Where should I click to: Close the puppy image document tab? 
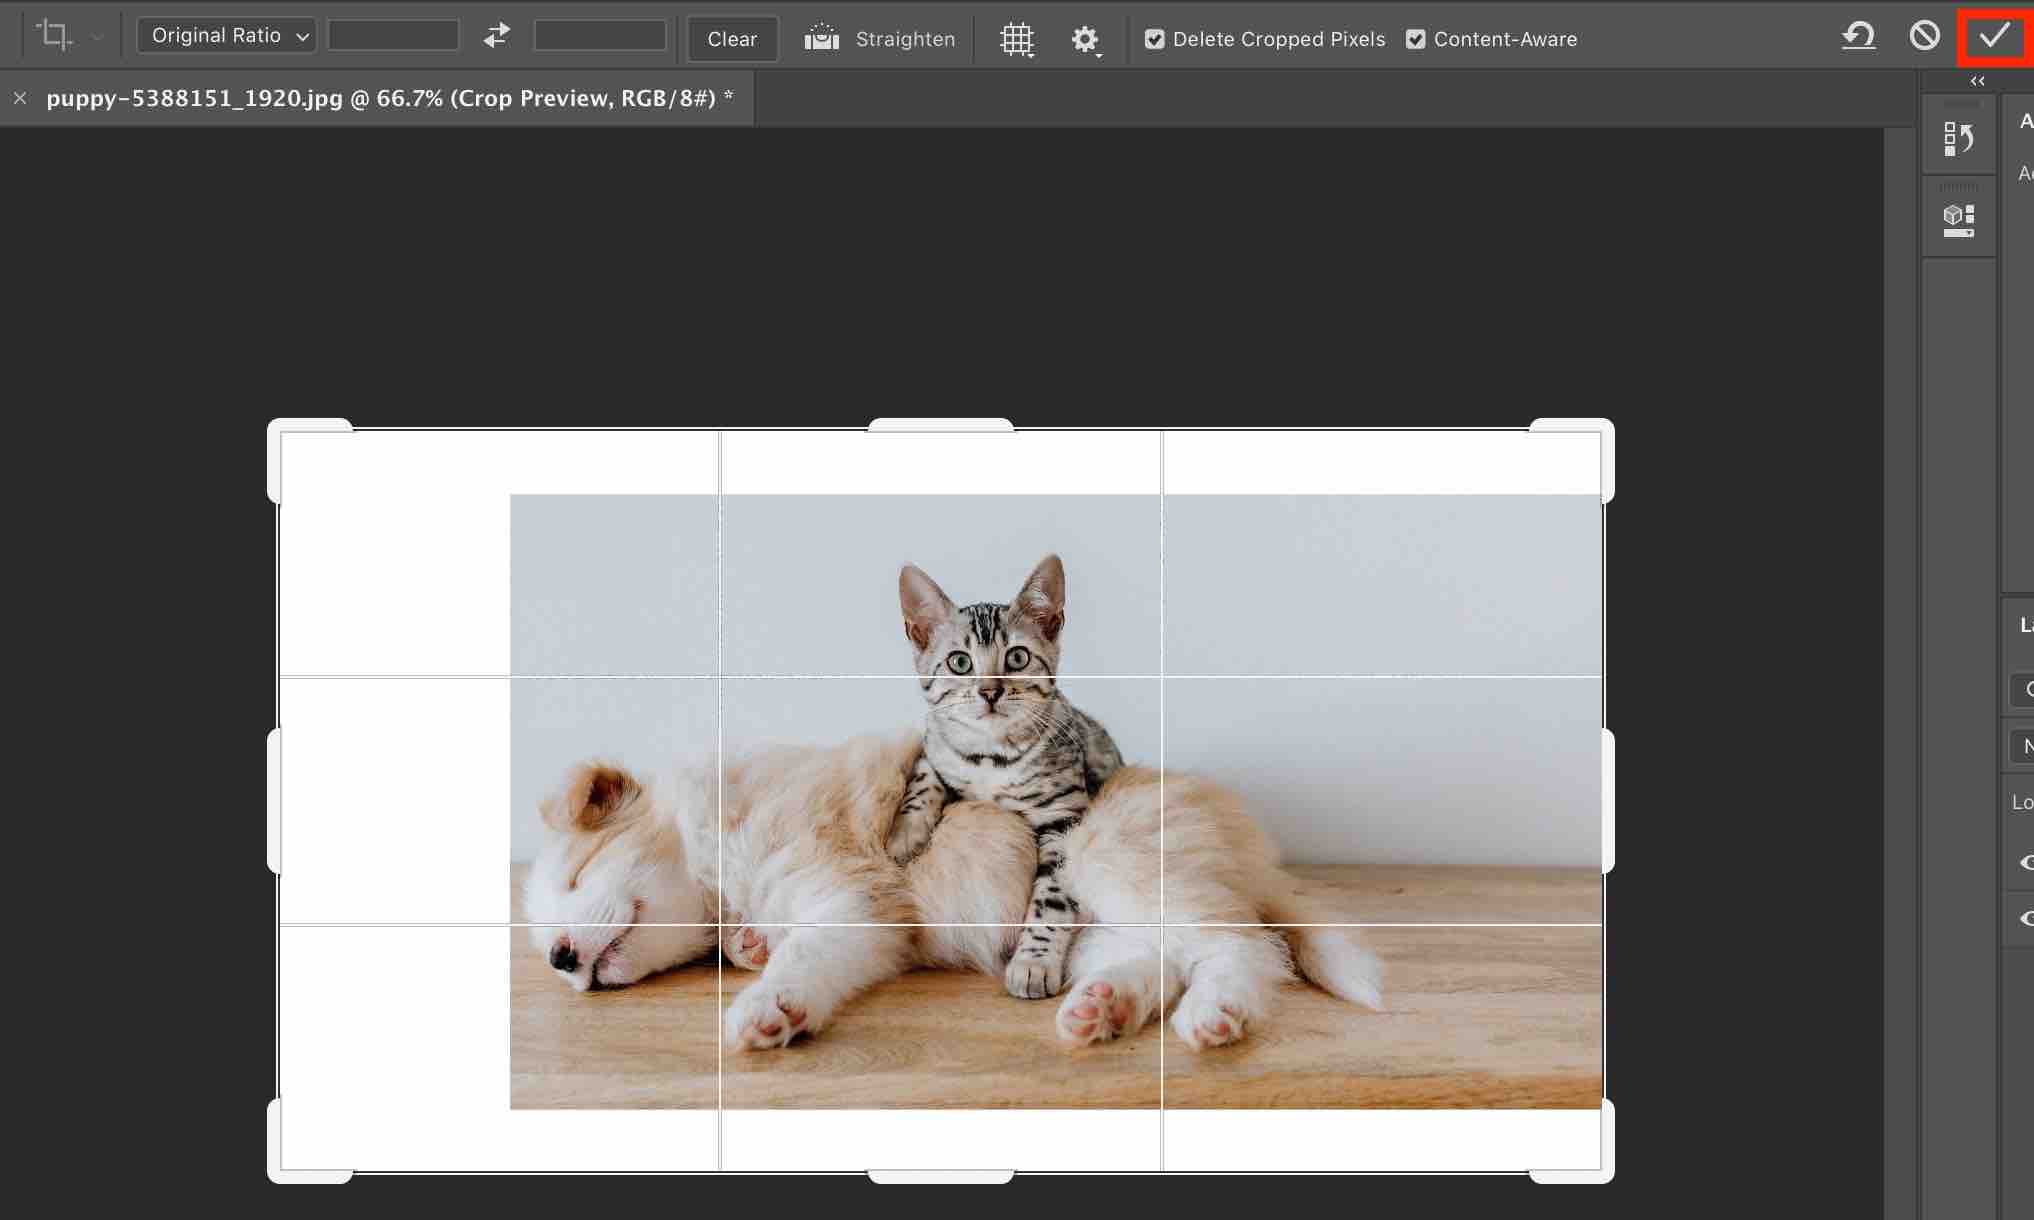[20, 98]
